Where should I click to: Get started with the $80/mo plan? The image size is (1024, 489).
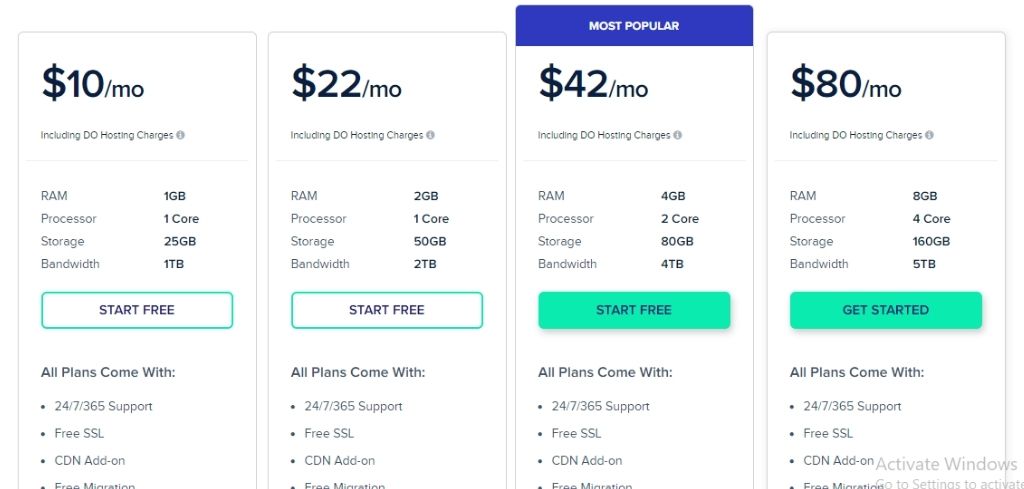click(x=886, y=310)
